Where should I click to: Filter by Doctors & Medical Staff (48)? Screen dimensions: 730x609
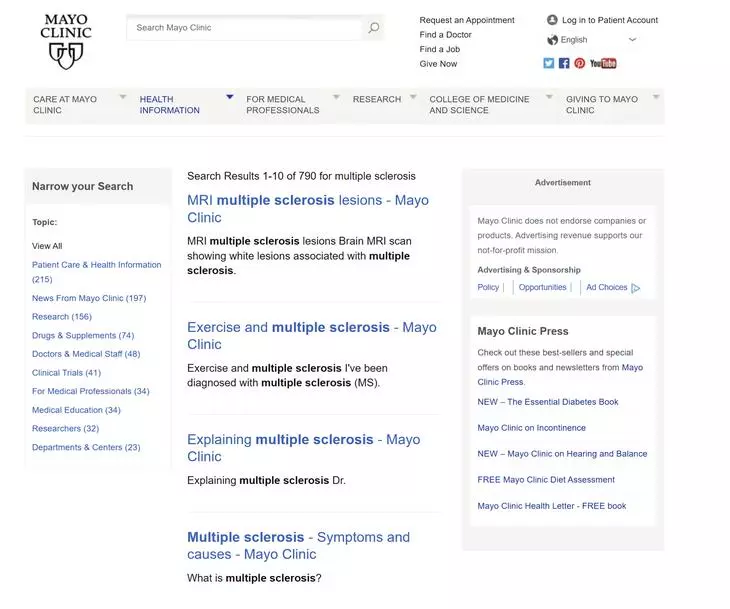coord(86,354)
